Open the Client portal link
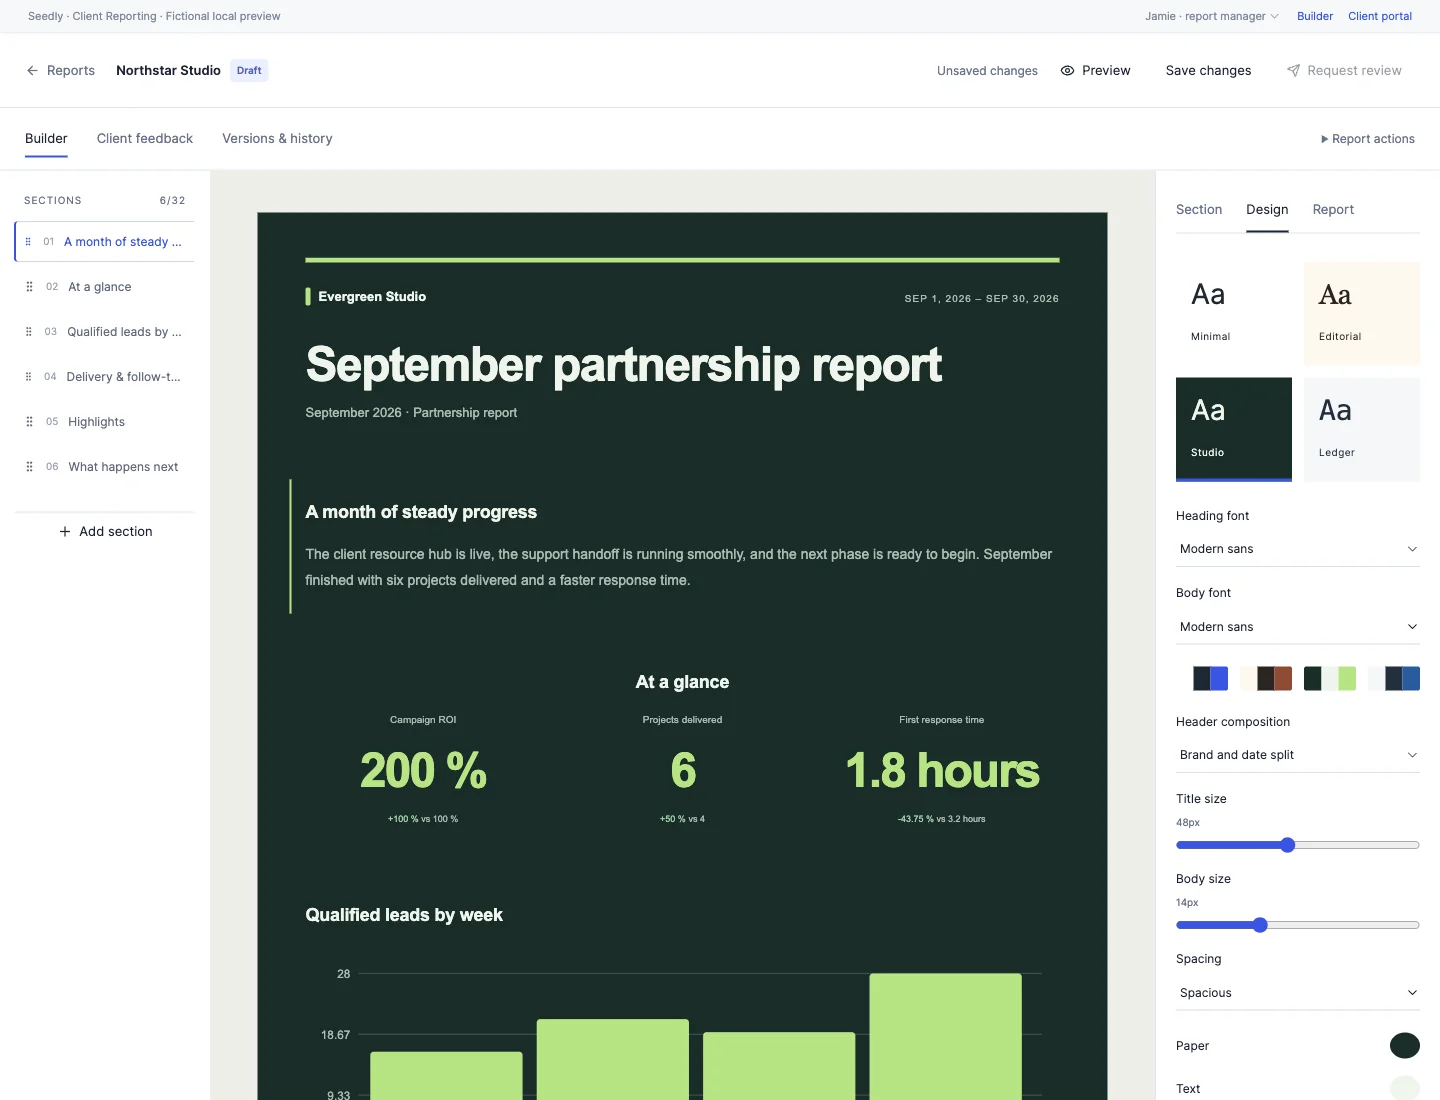Viewport: 1440px width, 1100px height. (1380, 16)
